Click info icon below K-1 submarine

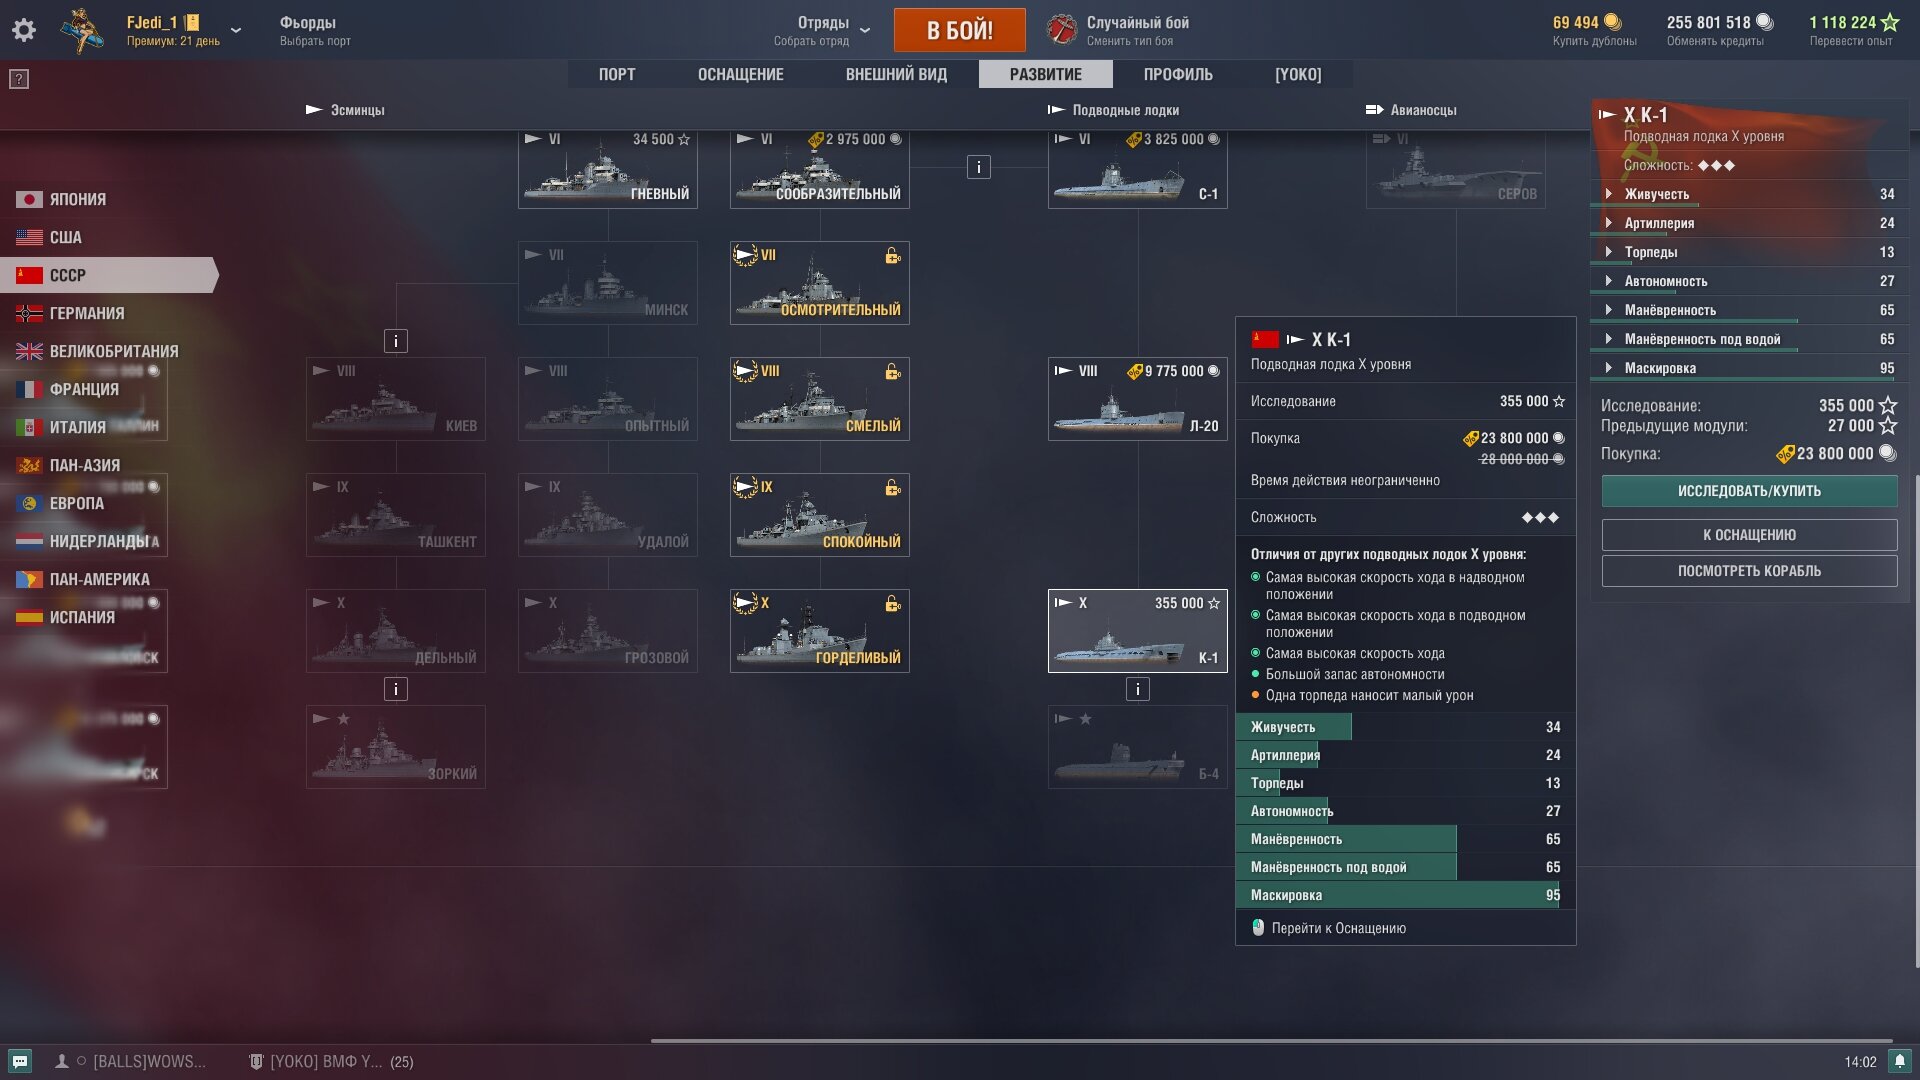point(1137,689)
